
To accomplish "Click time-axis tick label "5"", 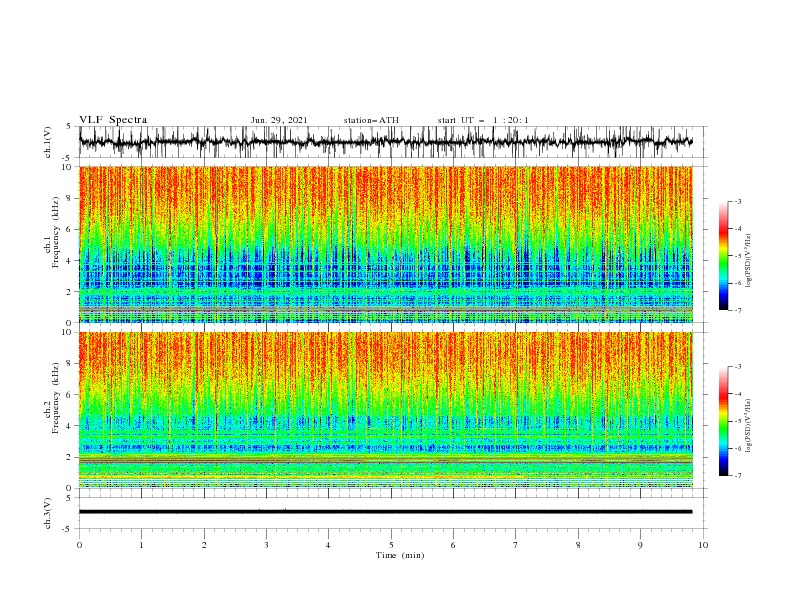I will point(391,545).
